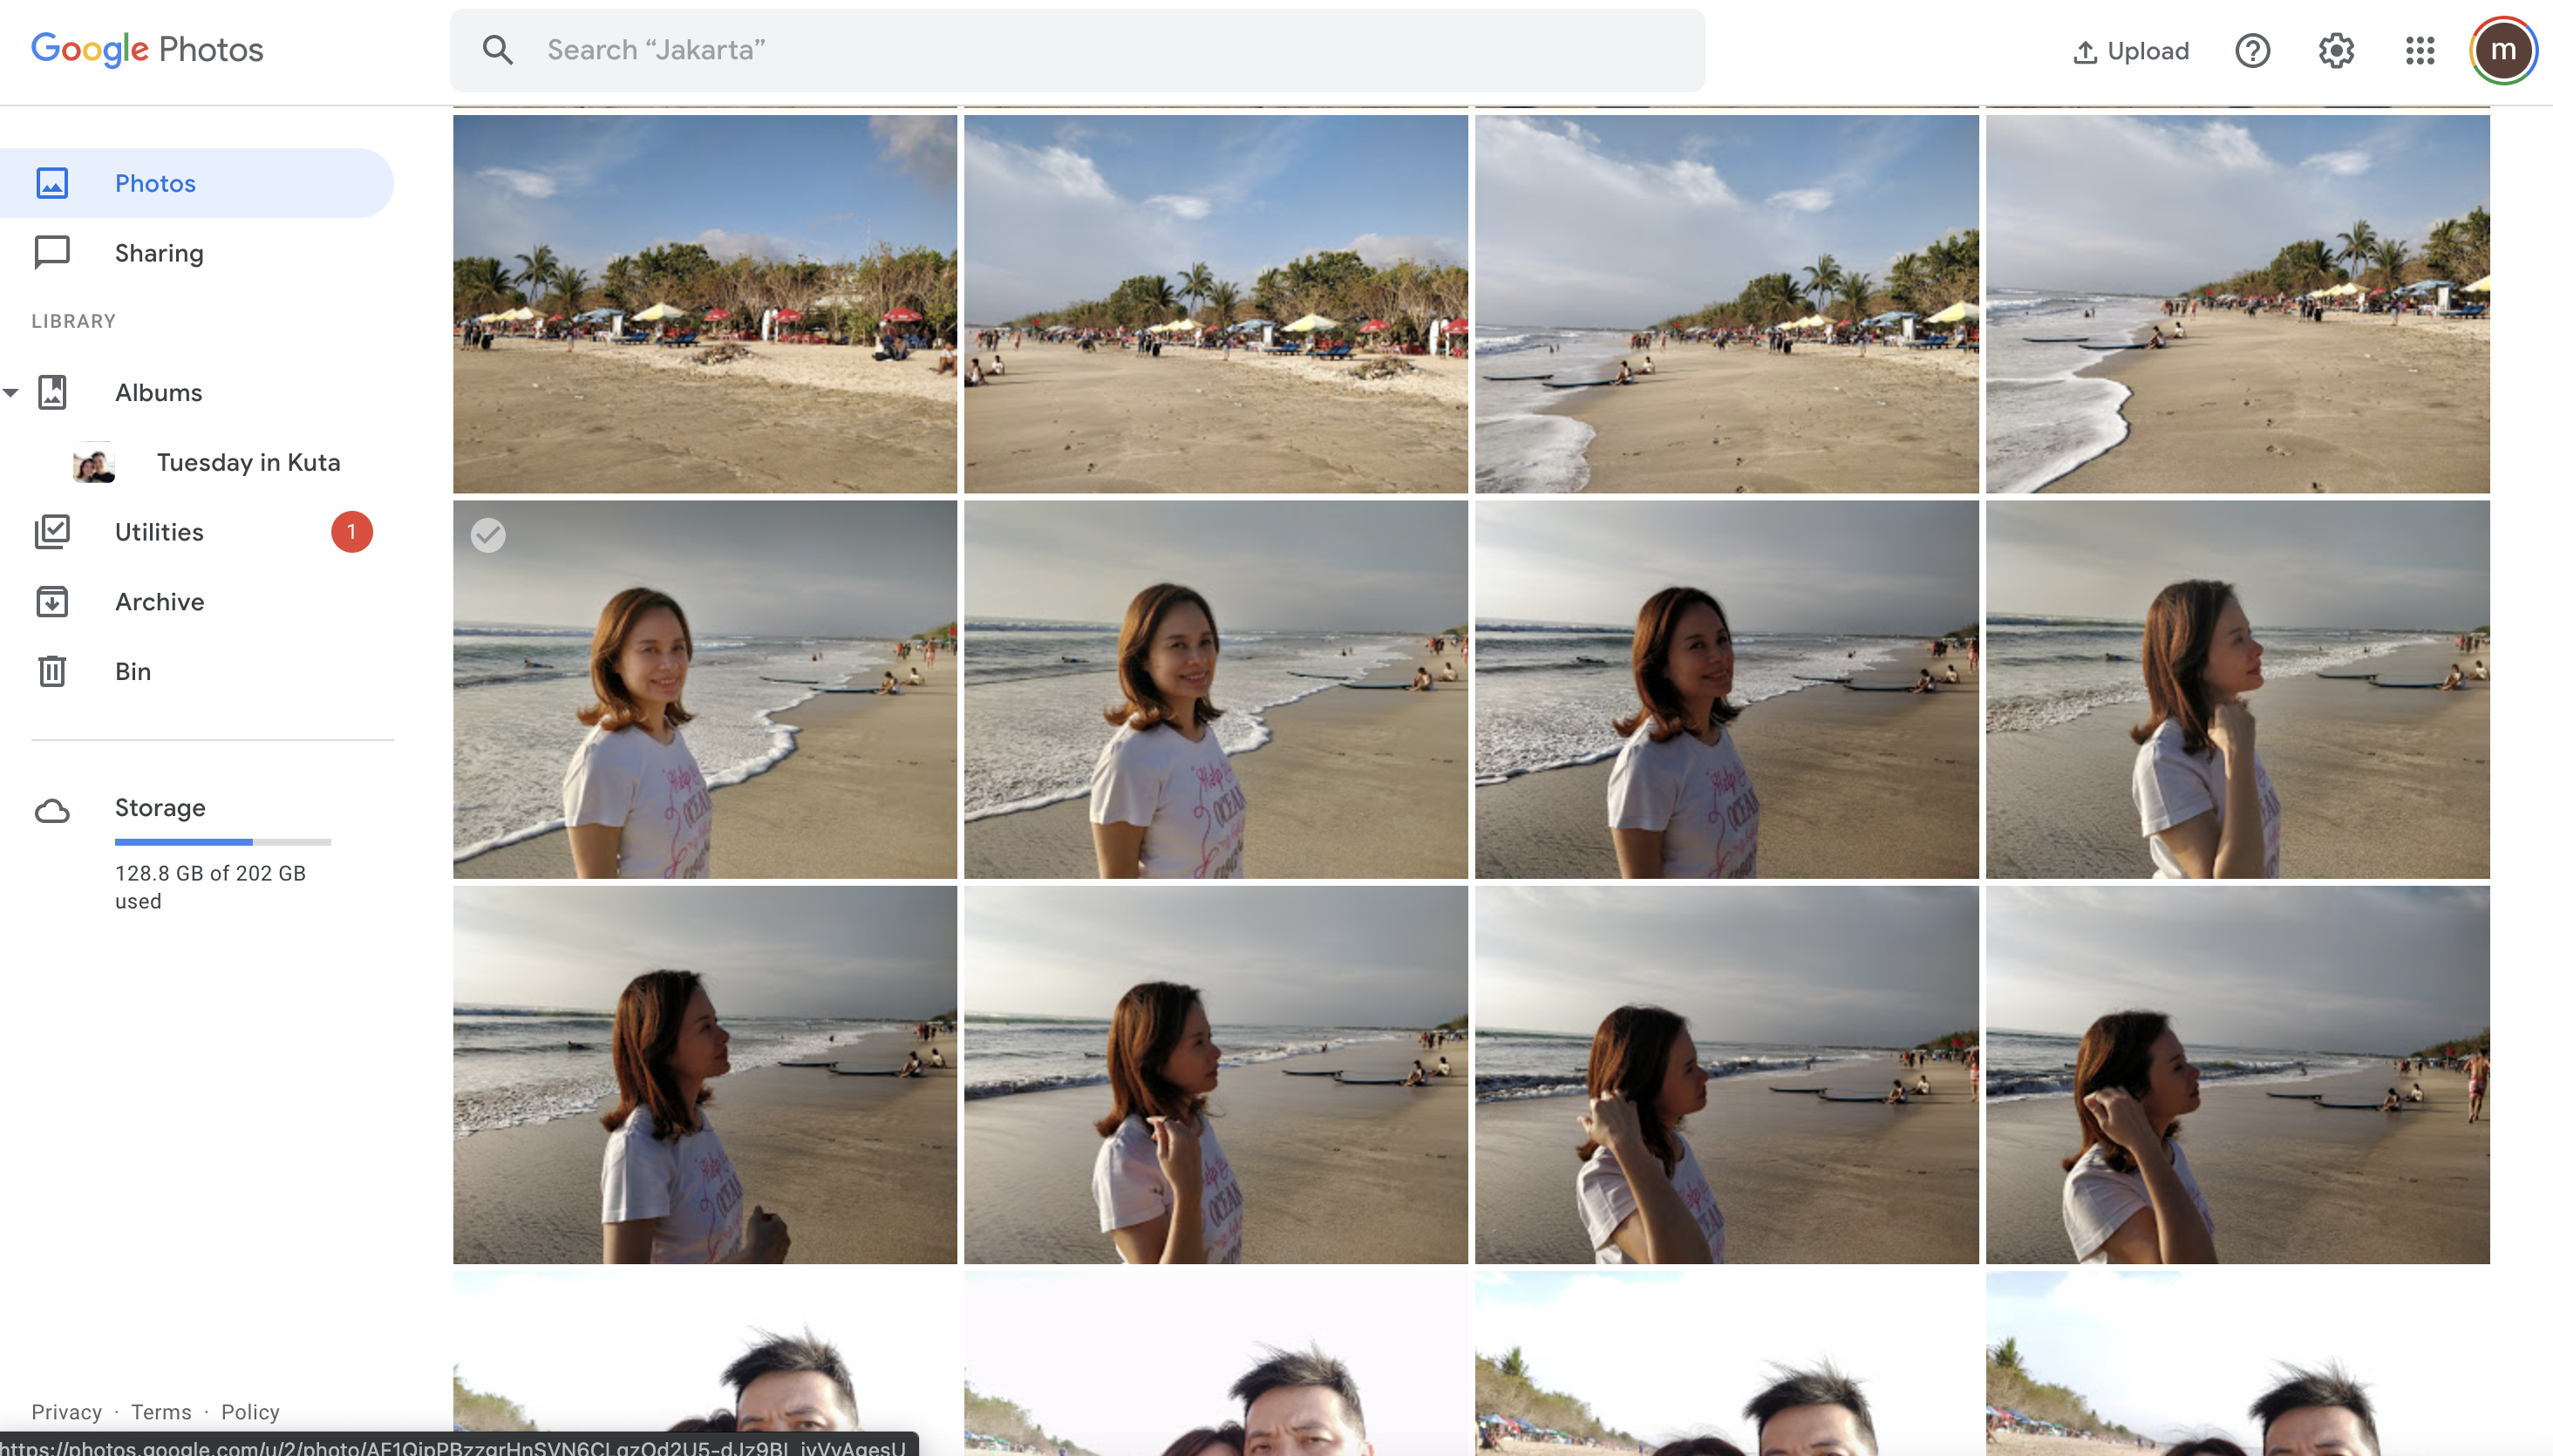Open the middle-row photo of woman with hand on chin
Viewport: 2553px width, 1456px height.
(x=2238, y=690)
